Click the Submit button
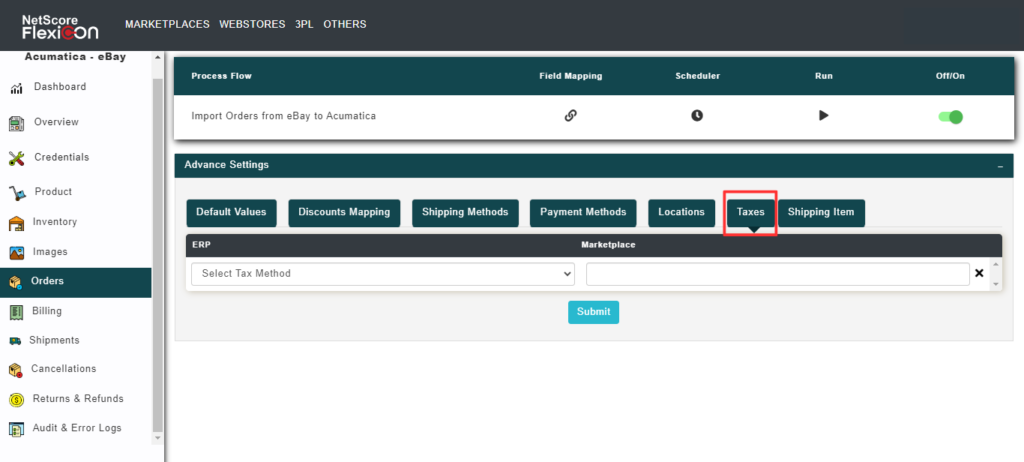The image size is (1024, 462). [593, 312]
